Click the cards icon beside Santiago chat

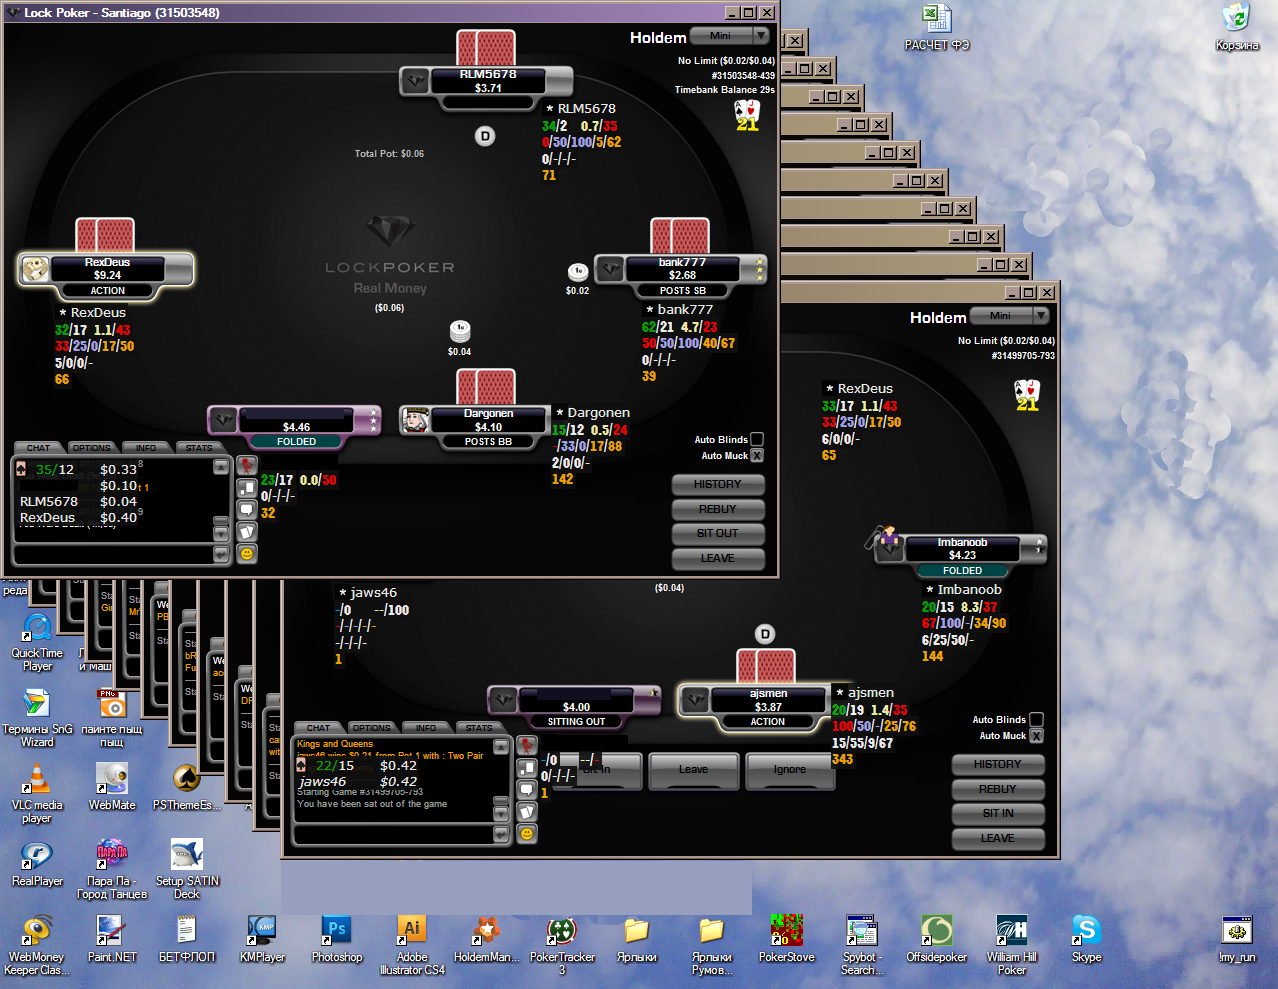246,531
